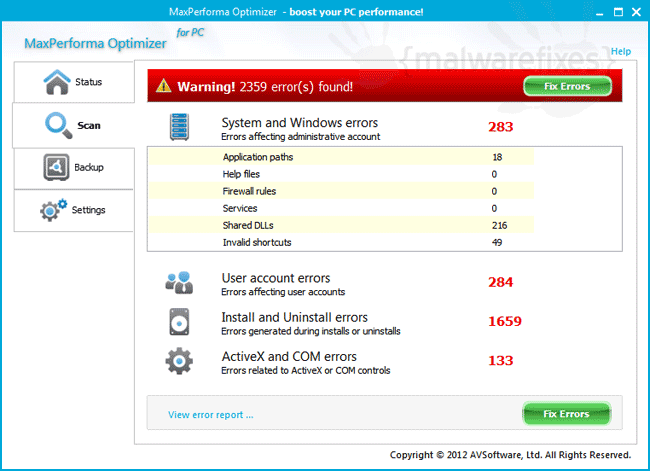Screen dimensions: 650x471
Task: Click 'Errors affecting administrative account' text
Action: pyautogui.click(x=301, y=137)
